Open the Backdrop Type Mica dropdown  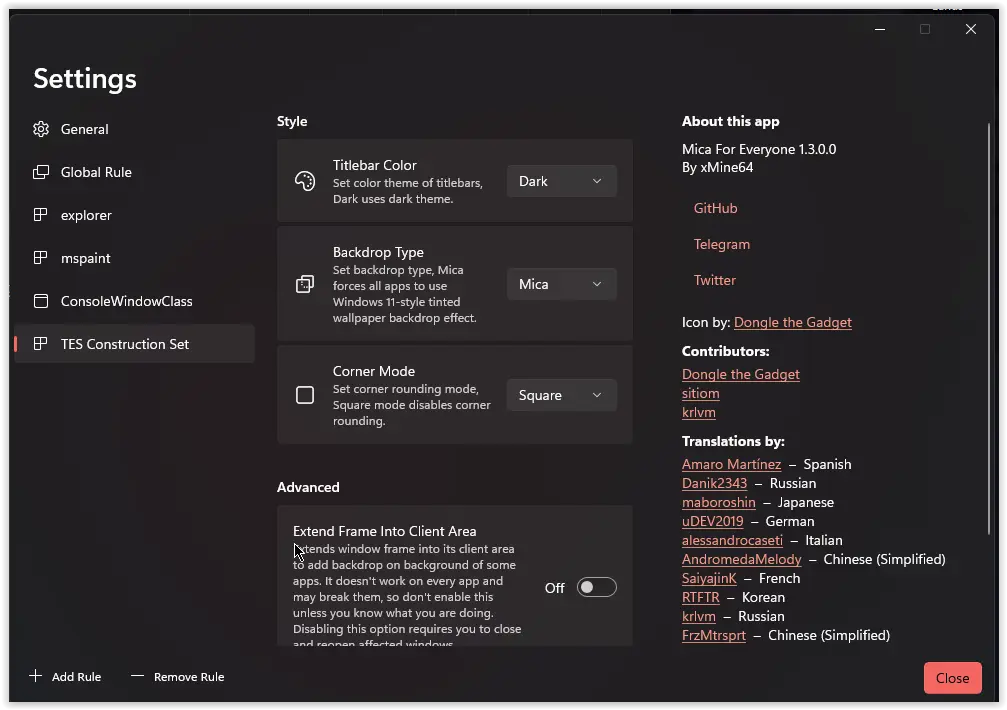(562, 284)
